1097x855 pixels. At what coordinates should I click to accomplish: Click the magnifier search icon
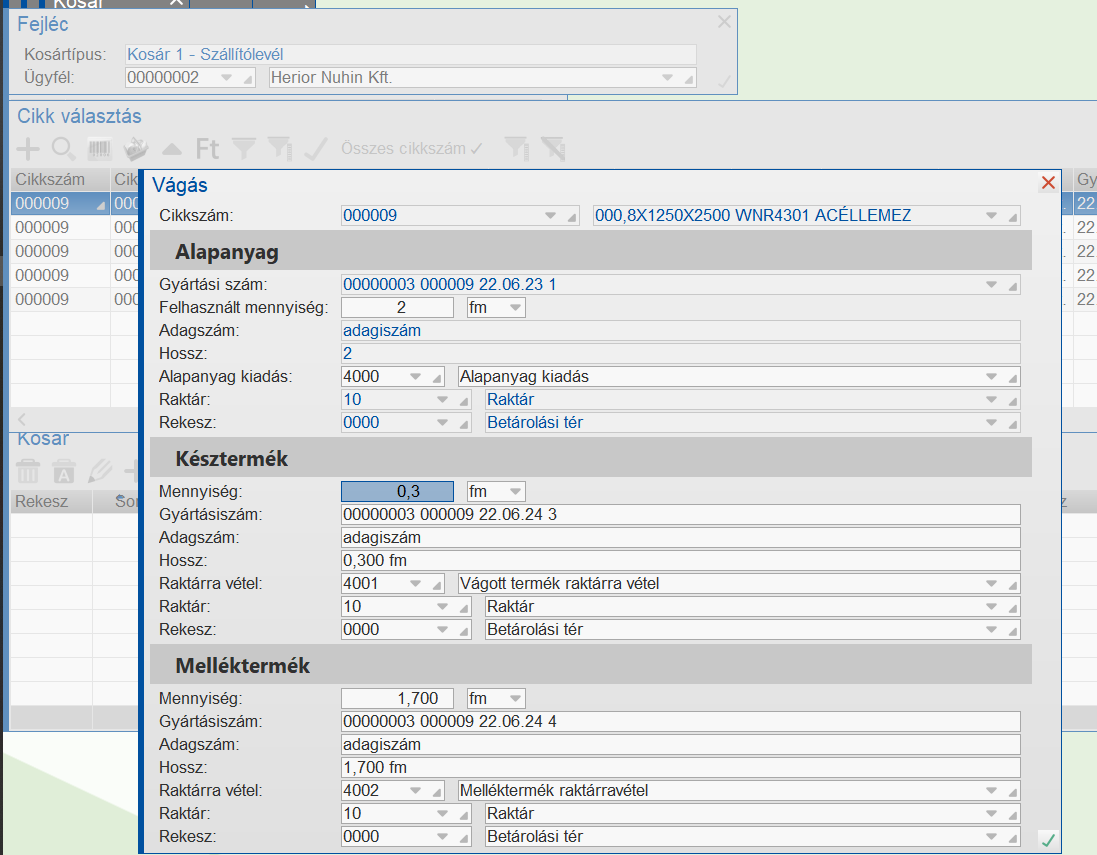click(x=63, y=149)
